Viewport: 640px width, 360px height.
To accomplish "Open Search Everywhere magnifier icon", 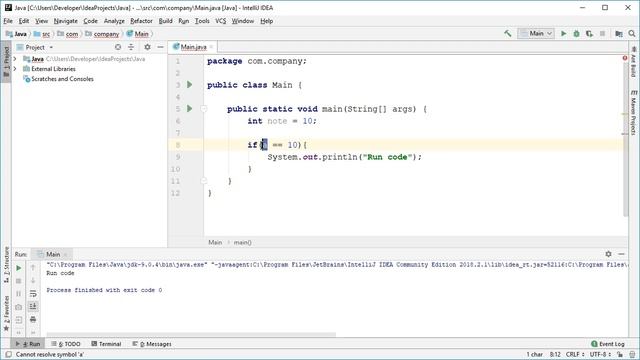I will pyautogui.click(x=632, y=33).
